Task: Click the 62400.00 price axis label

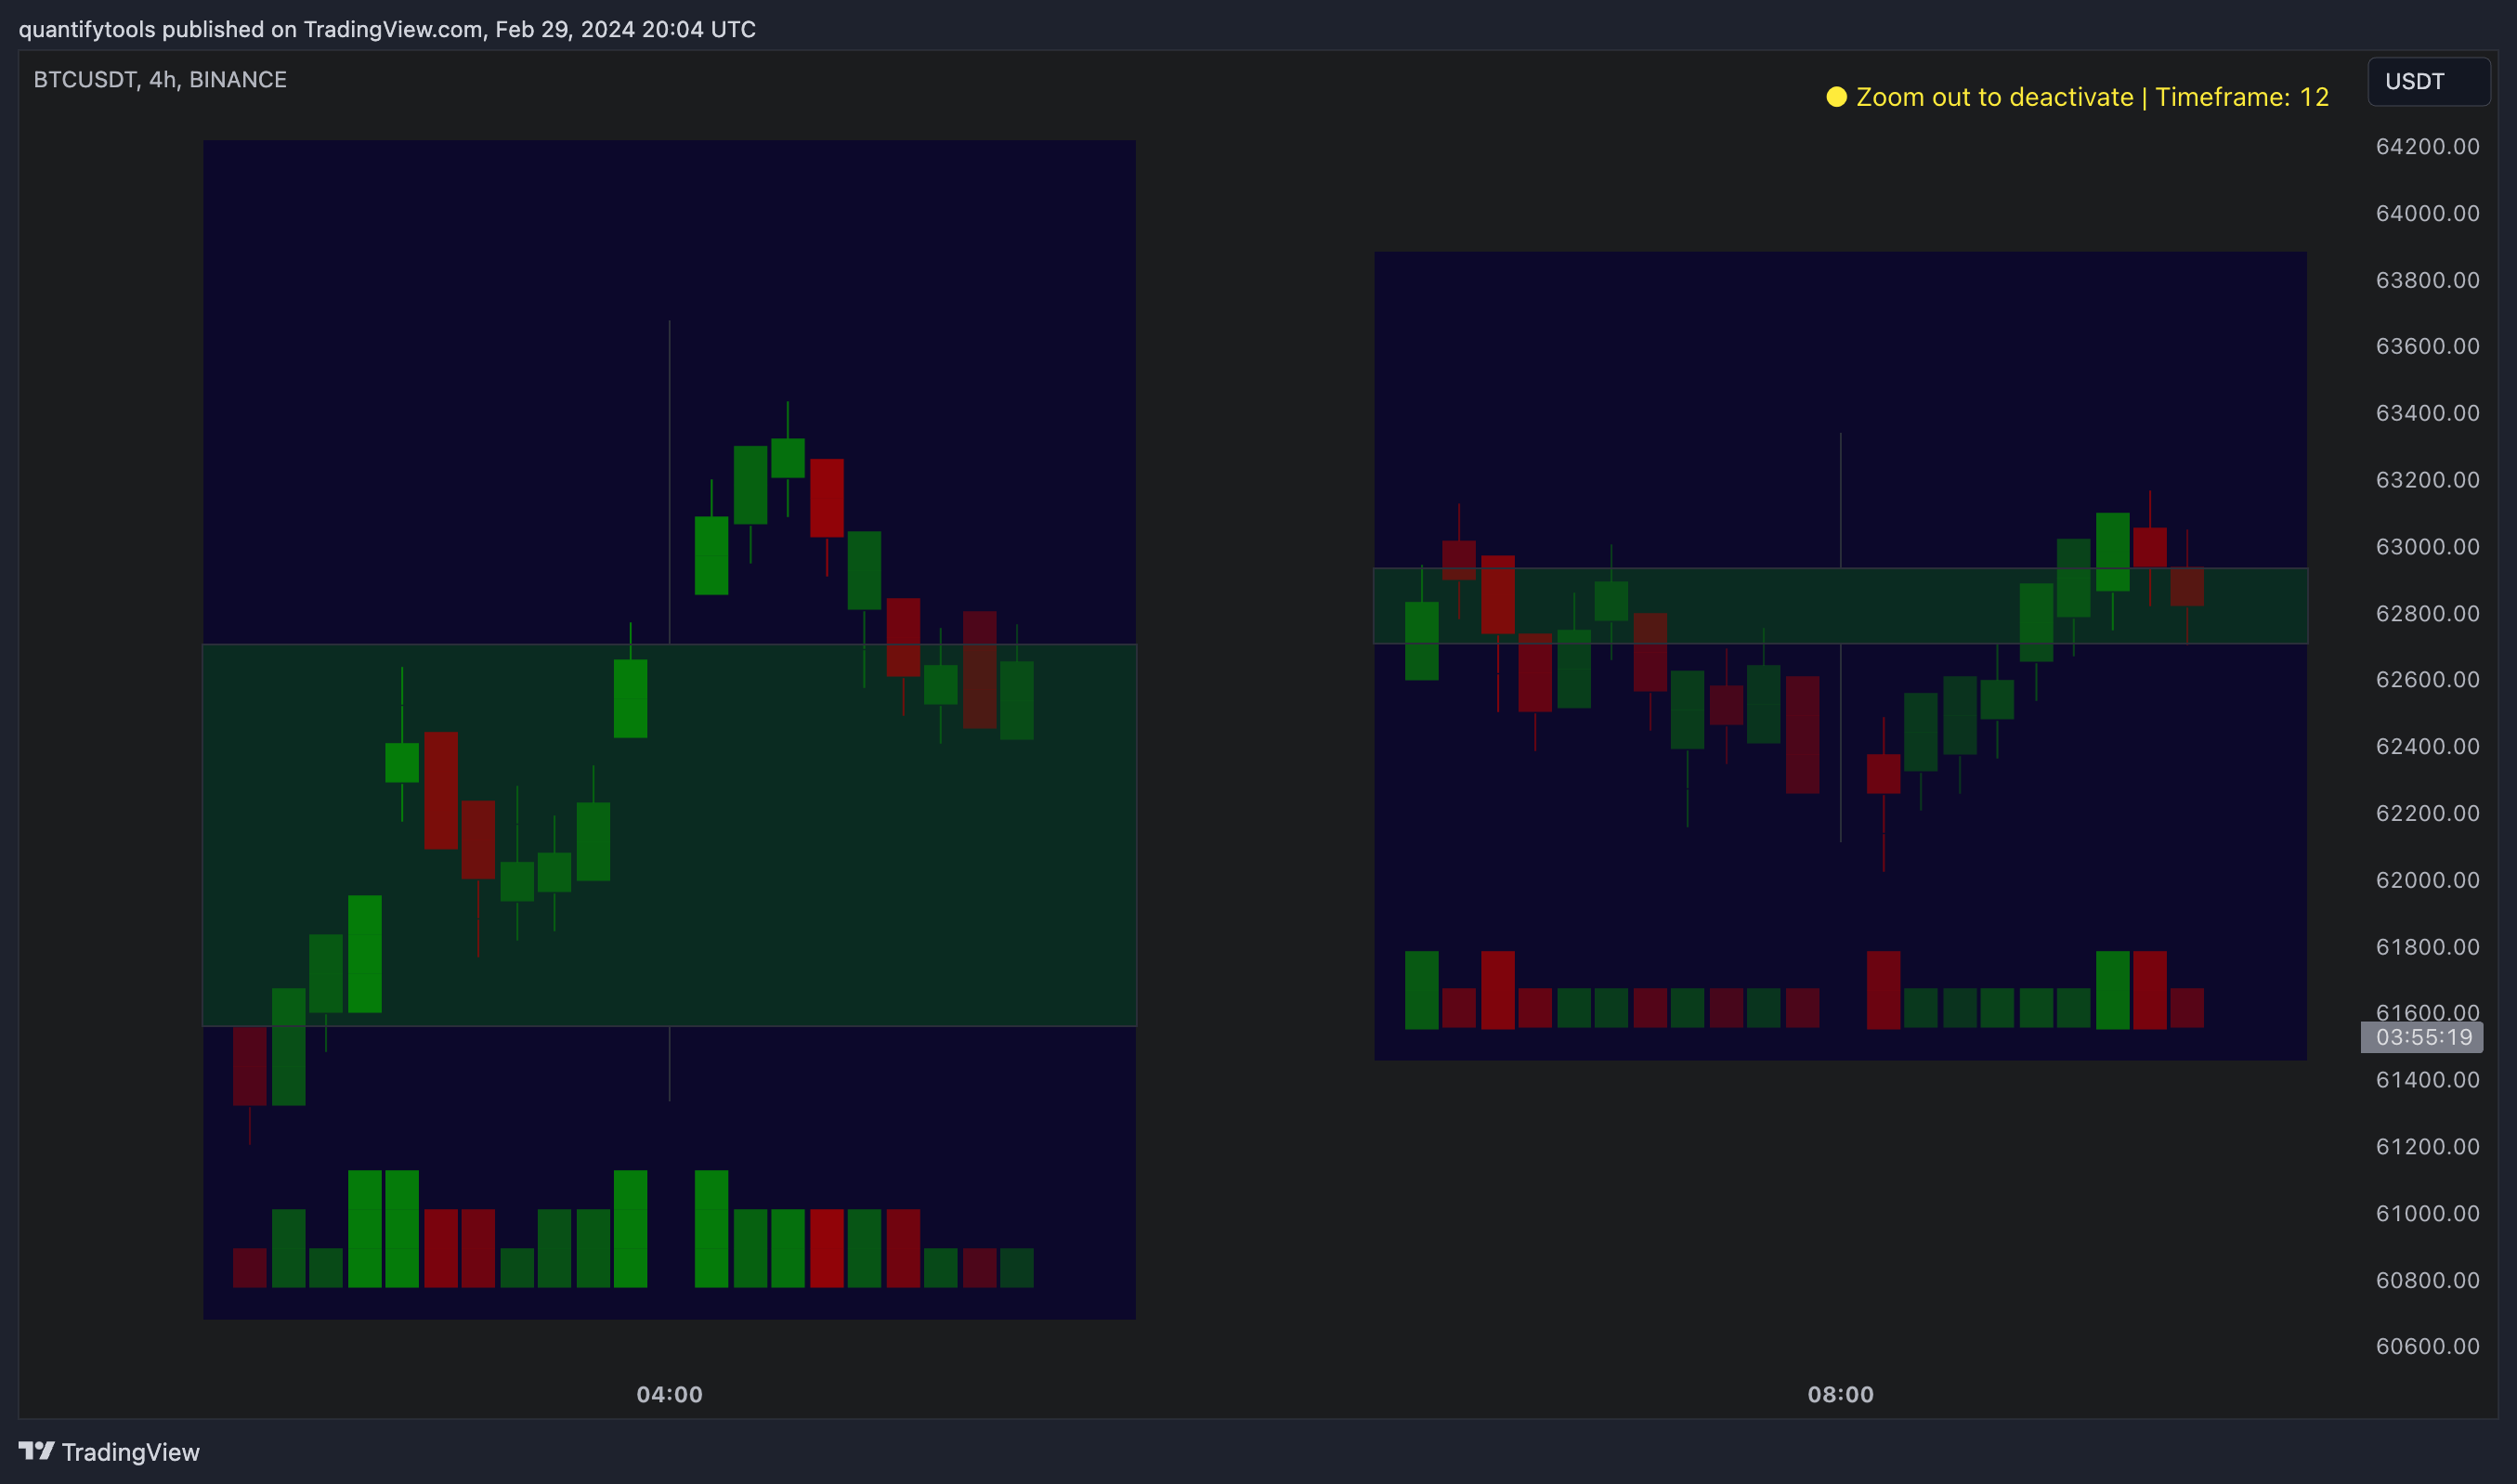Action: click(x=2428, y=746)
